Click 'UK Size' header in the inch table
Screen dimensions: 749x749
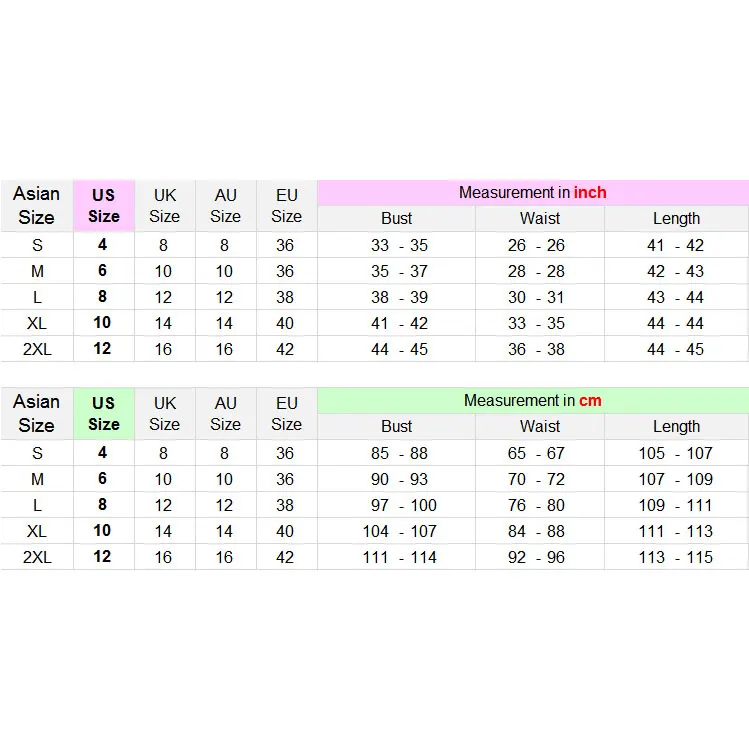165,205
